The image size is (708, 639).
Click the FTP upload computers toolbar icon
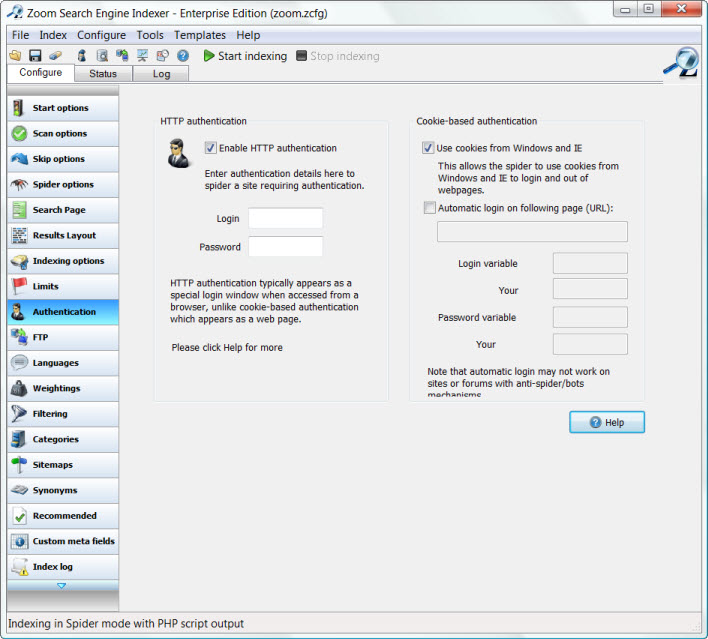122,56
